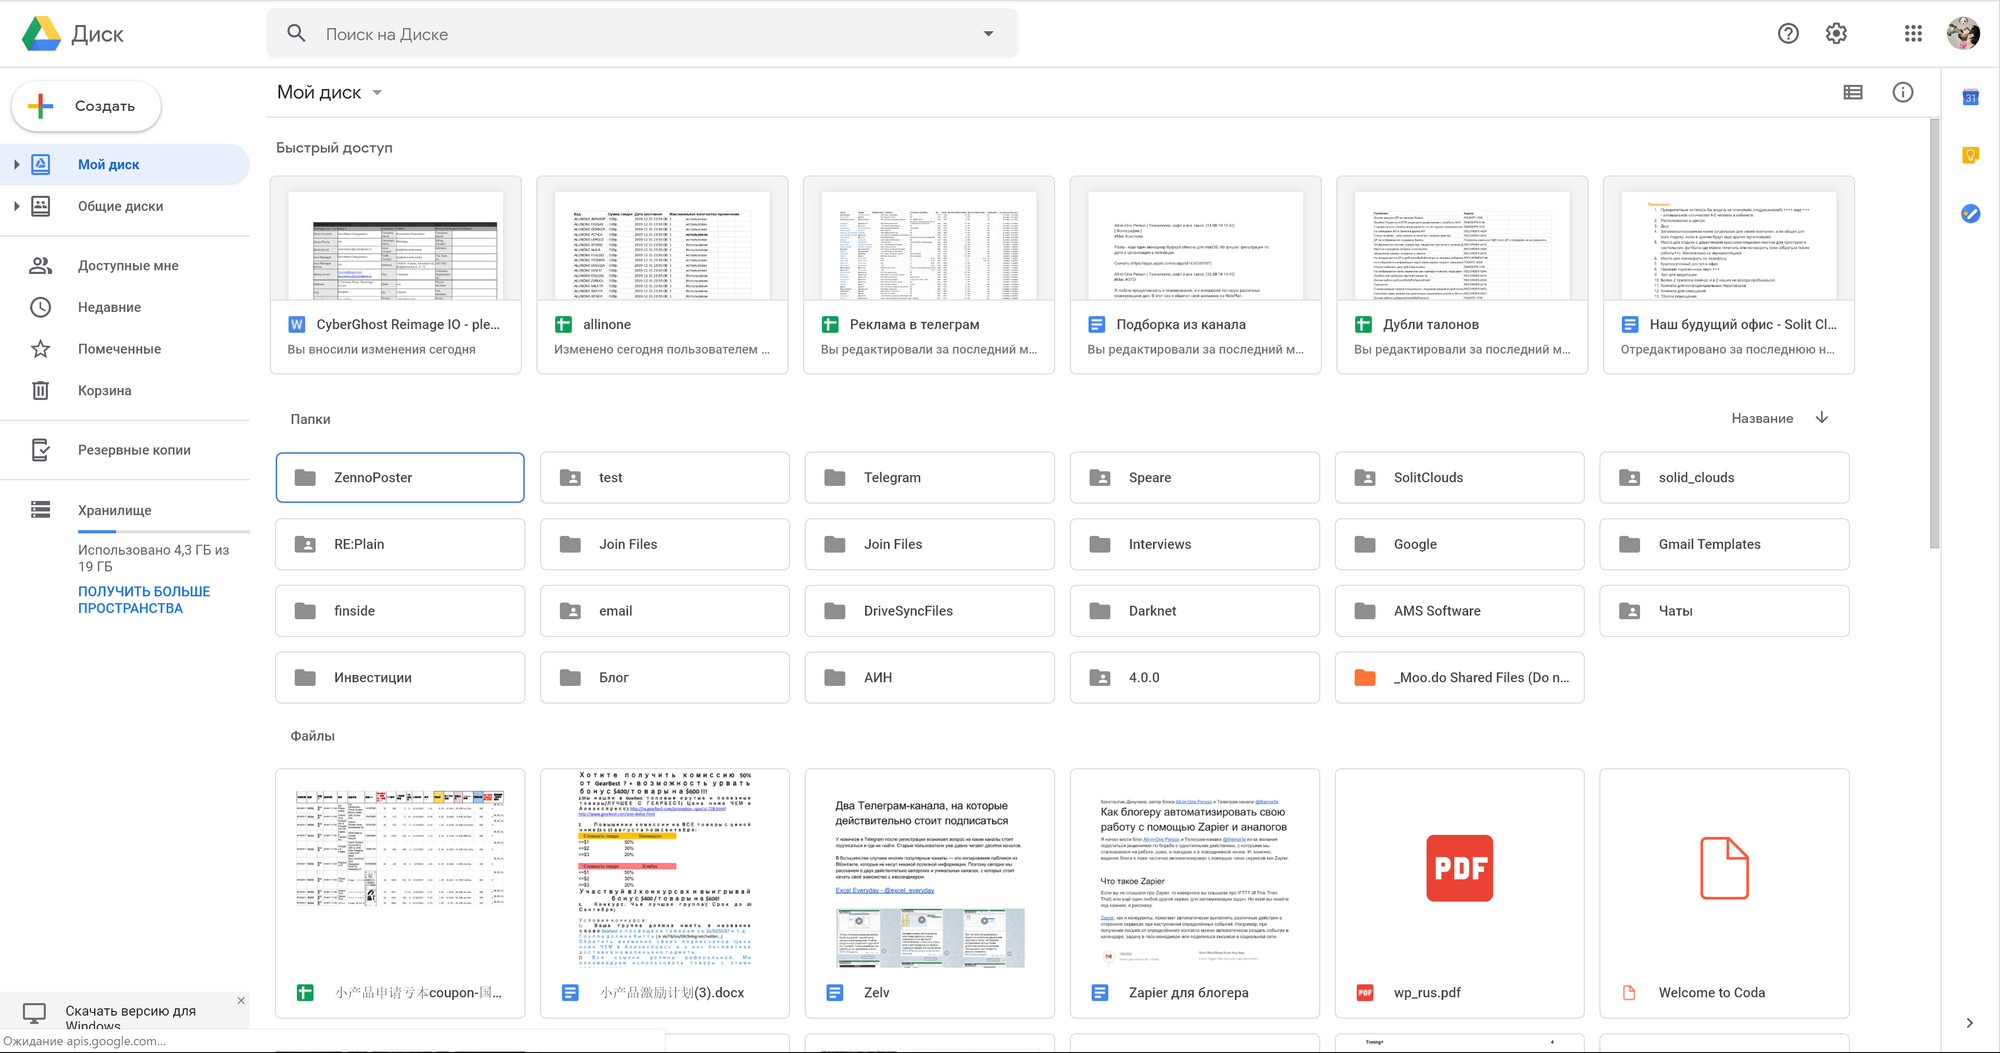Select the Помеченные sidebar entry

(118, 348)
